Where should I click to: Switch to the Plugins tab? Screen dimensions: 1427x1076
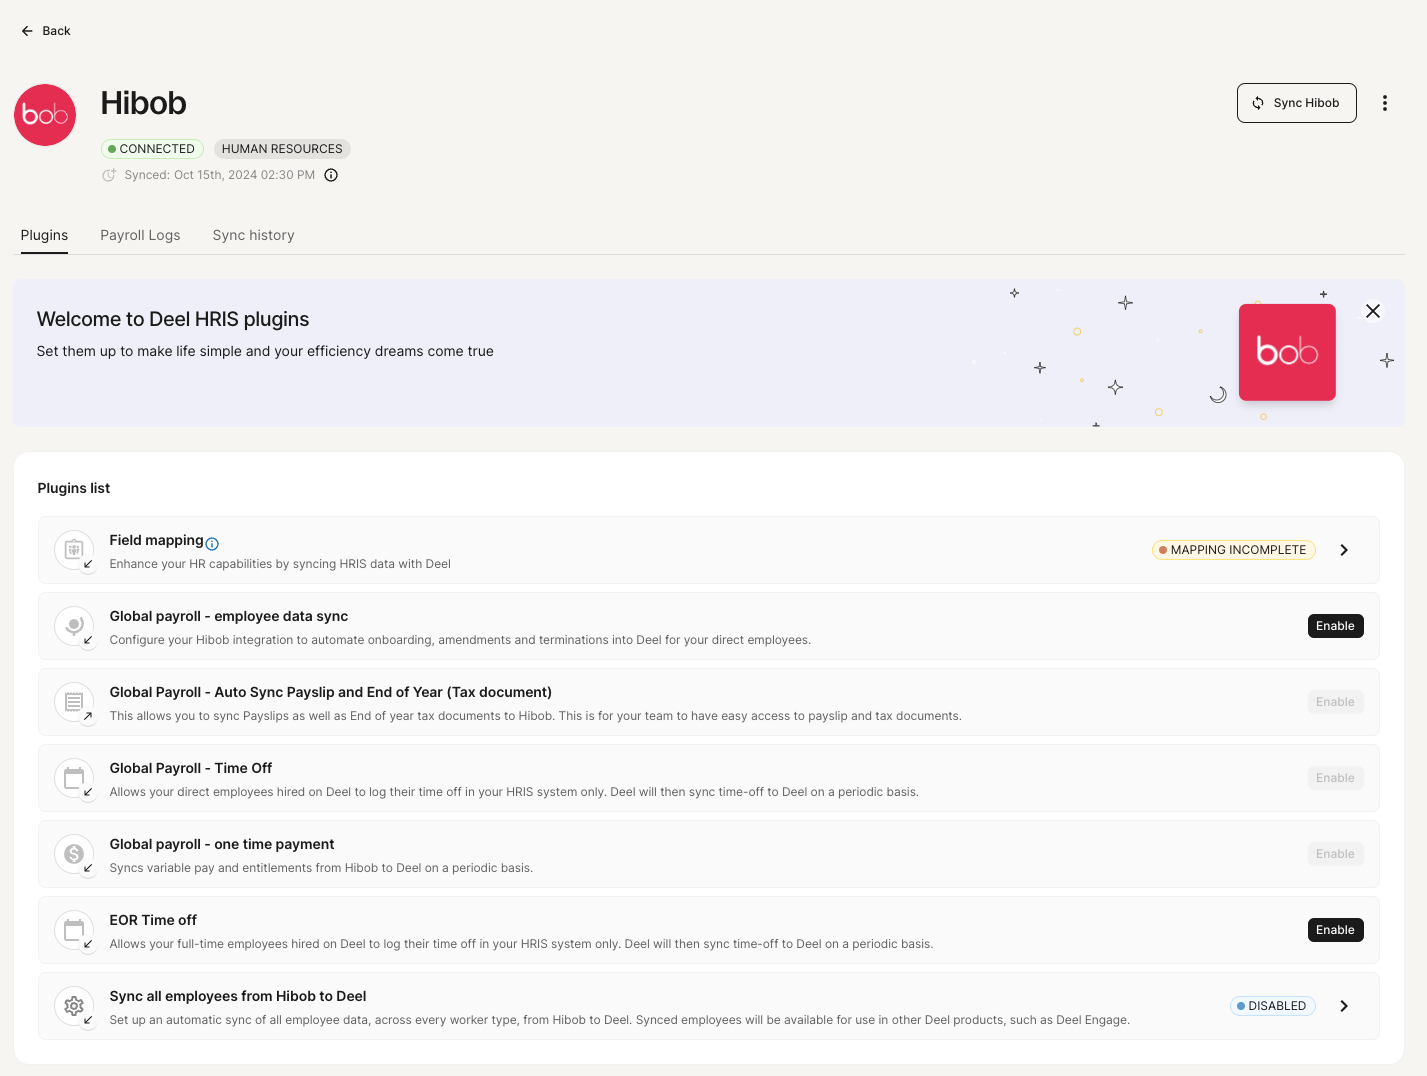44,235
